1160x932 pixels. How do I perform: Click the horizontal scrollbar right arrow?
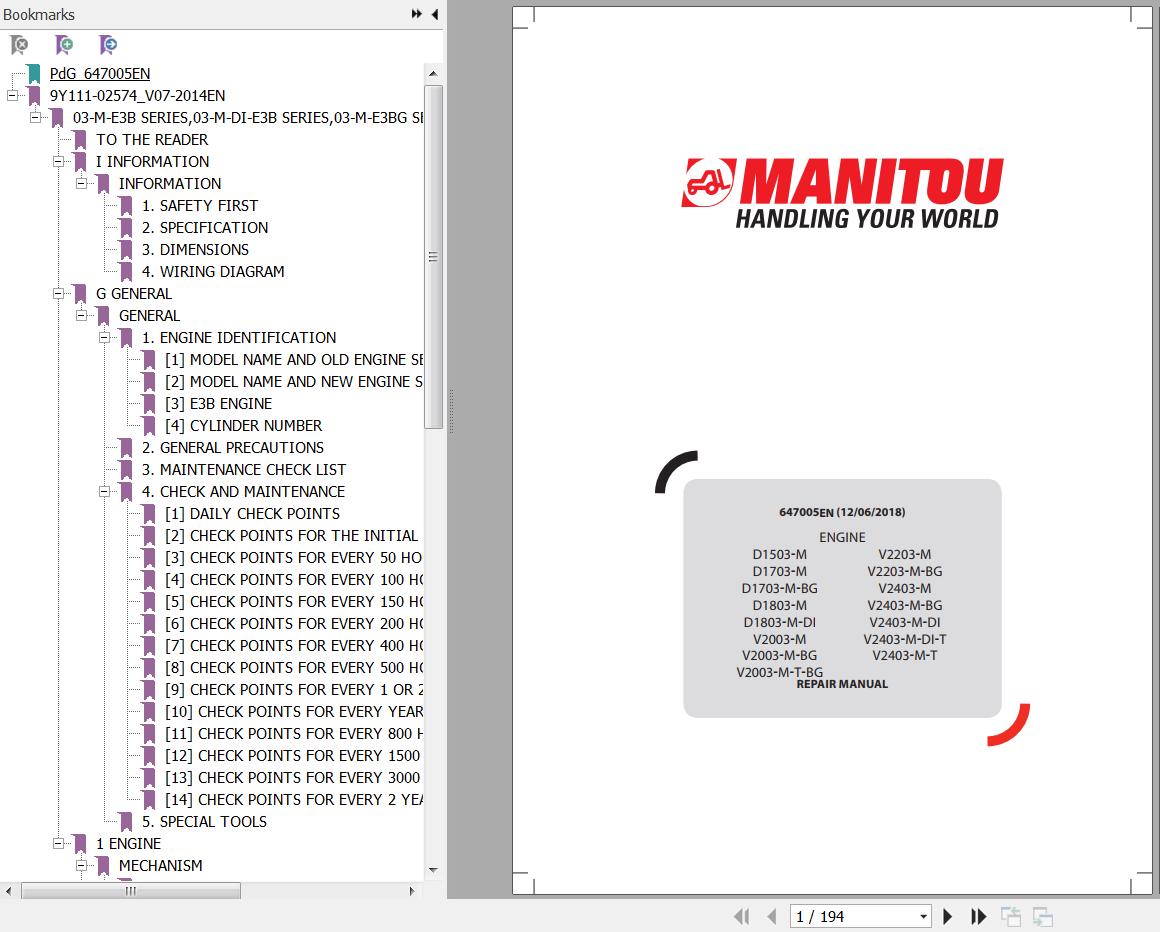[412, 891]
